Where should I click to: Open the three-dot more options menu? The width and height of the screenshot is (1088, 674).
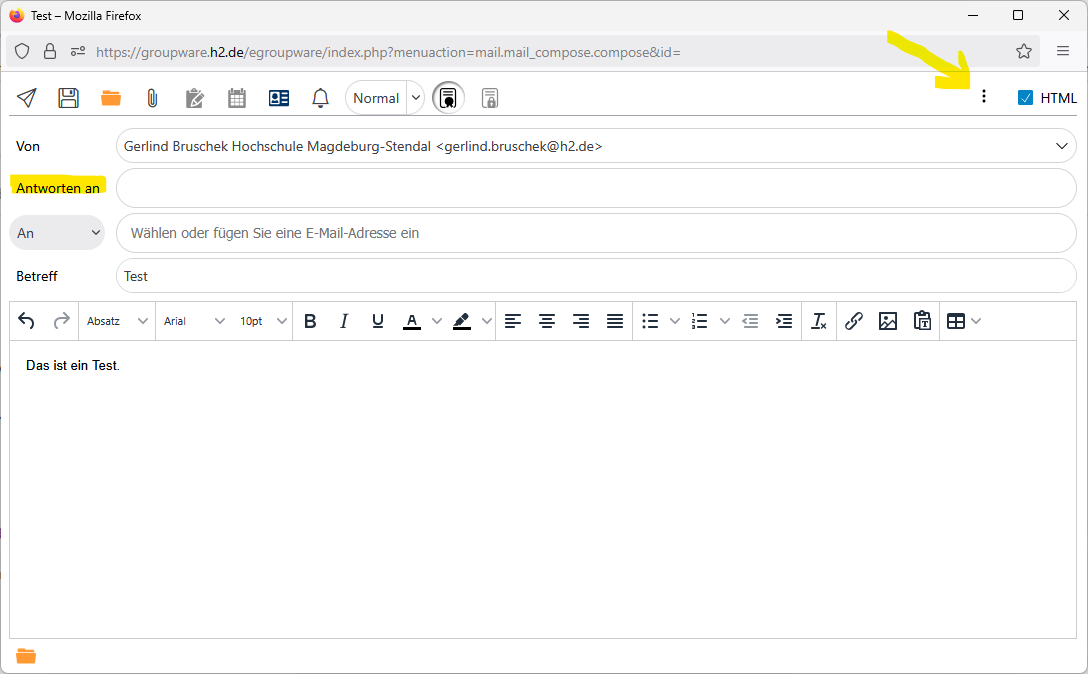pyautogui.click(x=984, y=97)
